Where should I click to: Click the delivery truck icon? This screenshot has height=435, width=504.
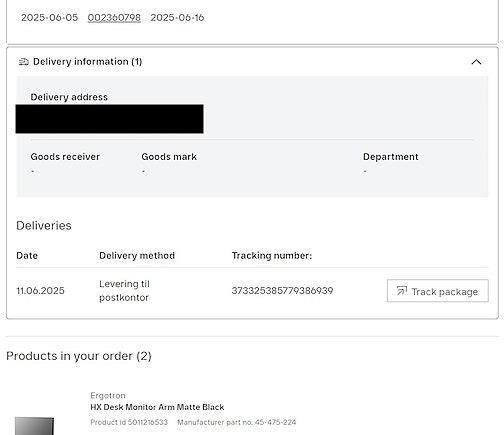(23, 62)
